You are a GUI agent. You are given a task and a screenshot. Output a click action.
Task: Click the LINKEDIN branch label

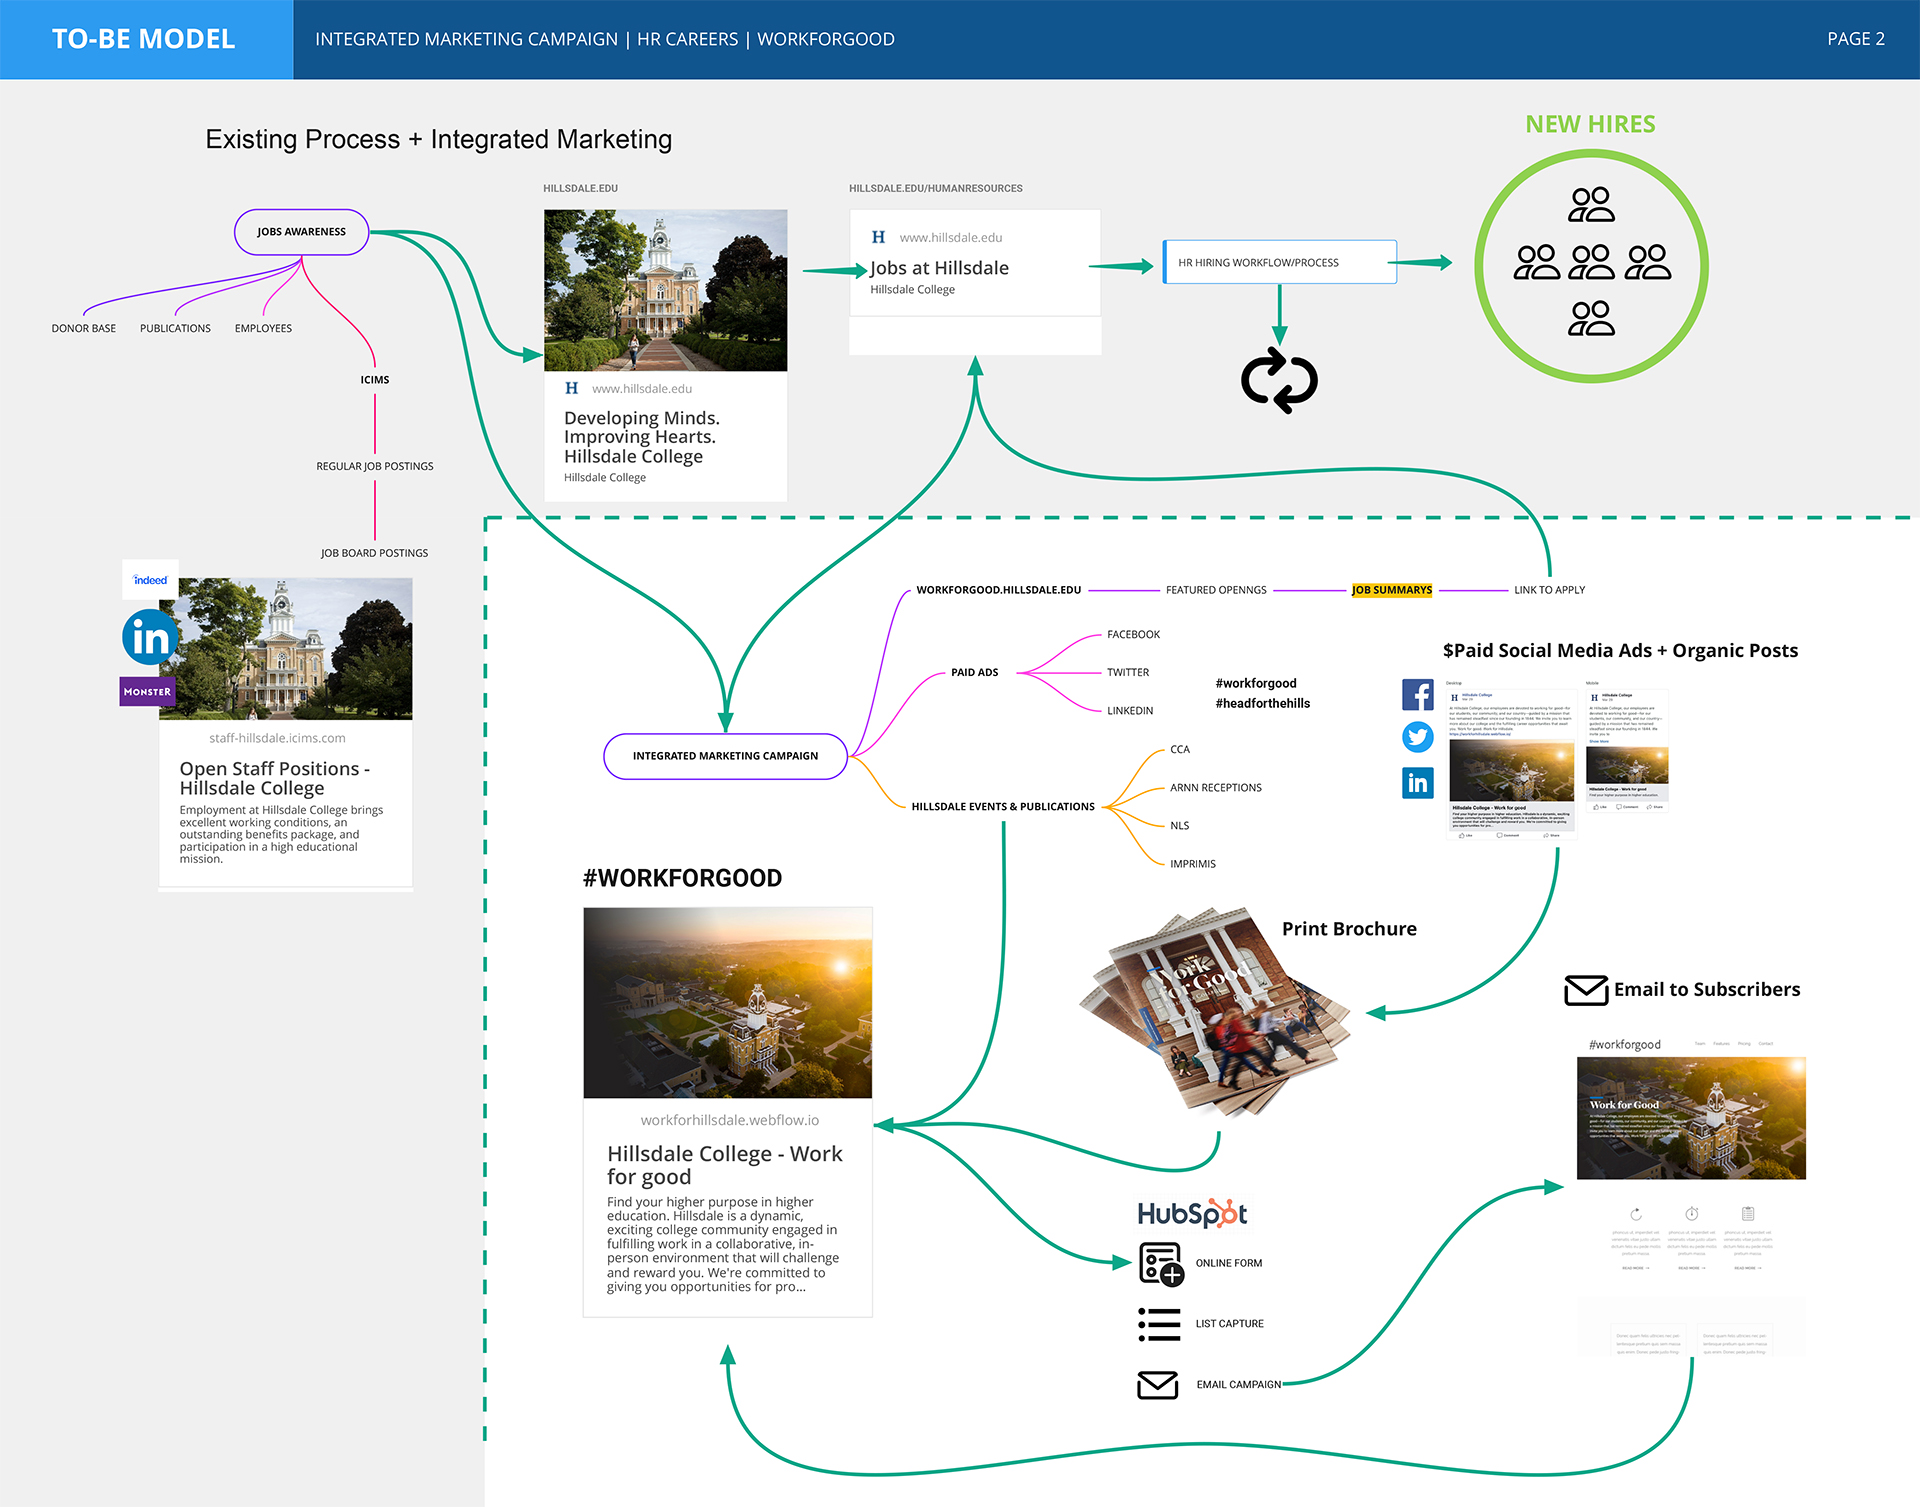(1129, 711)
